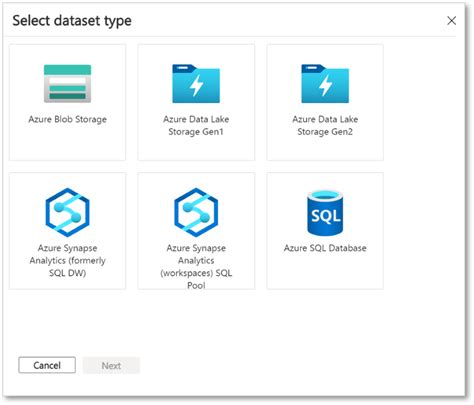
Task: Select Synapse Analytics (formerly SQL DW) hexagon icon
Action: click(x=67, y=212)
